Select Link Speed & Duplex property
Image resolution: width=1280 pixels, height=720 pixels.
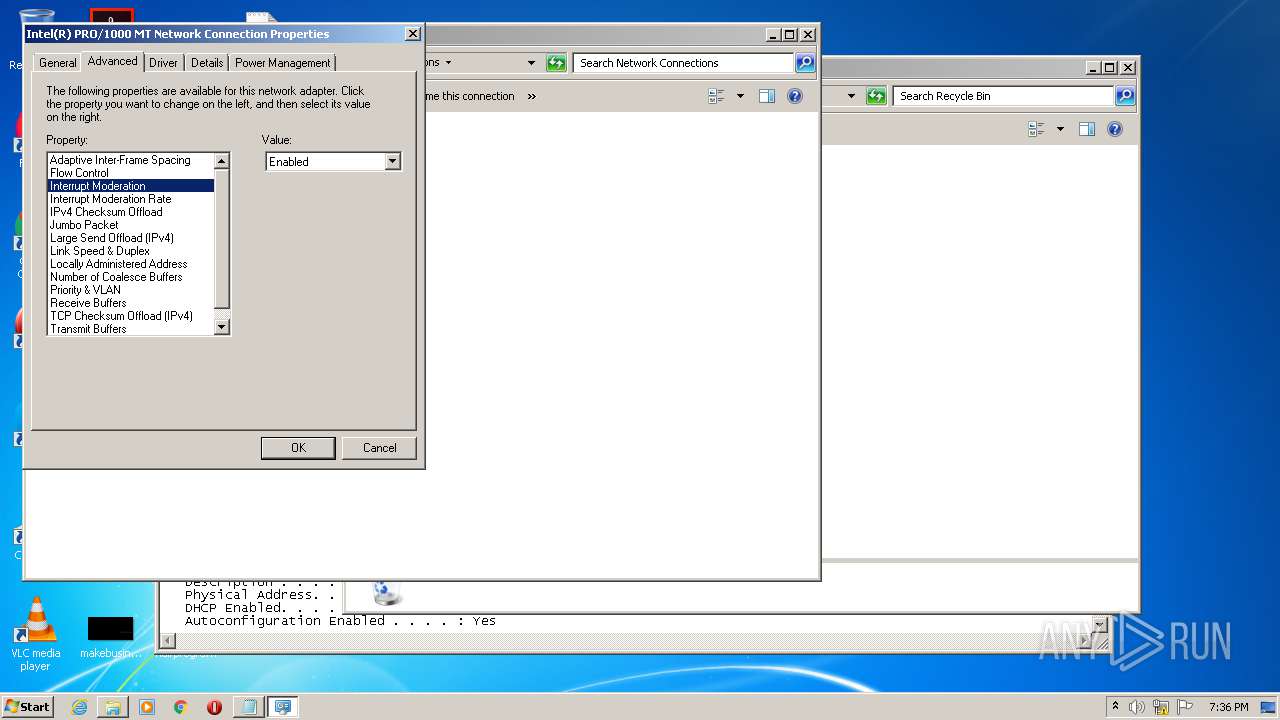coord(130,251)
